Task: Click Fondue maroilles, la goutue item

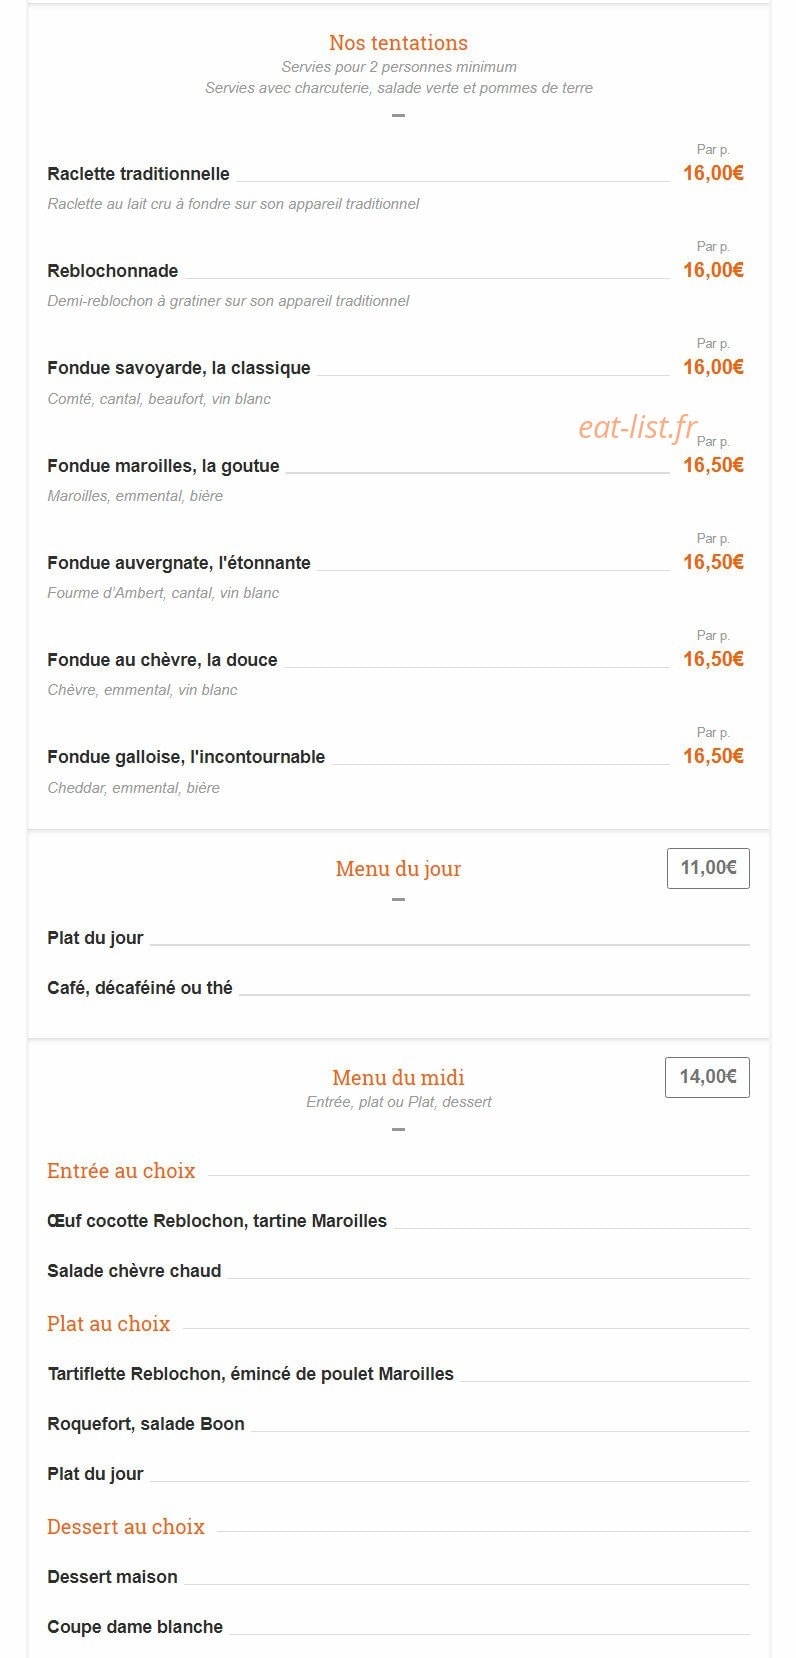Action: point(163,466)
